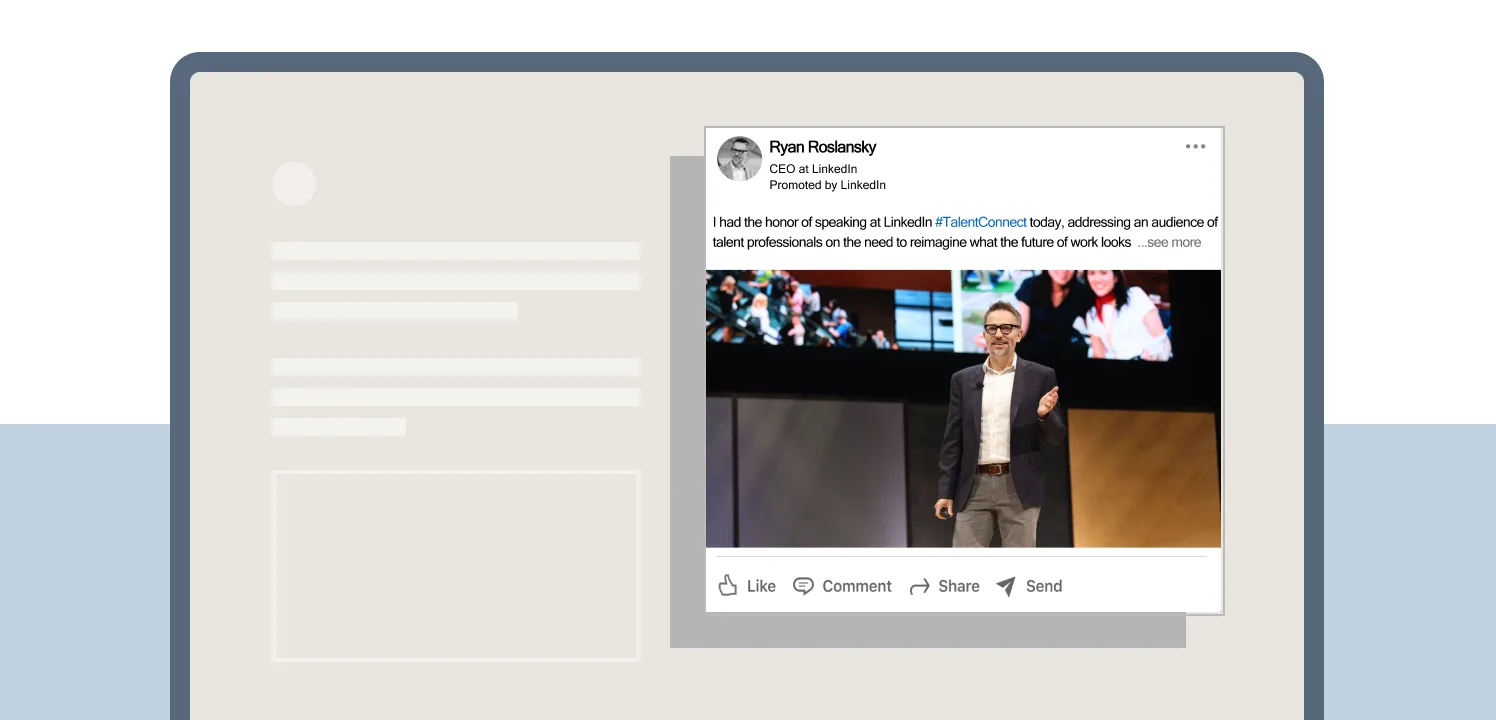Click the "Promoted by LinkedIn" label
Image resolution: width=1496 pixels, height=720 pixels.
827,185
